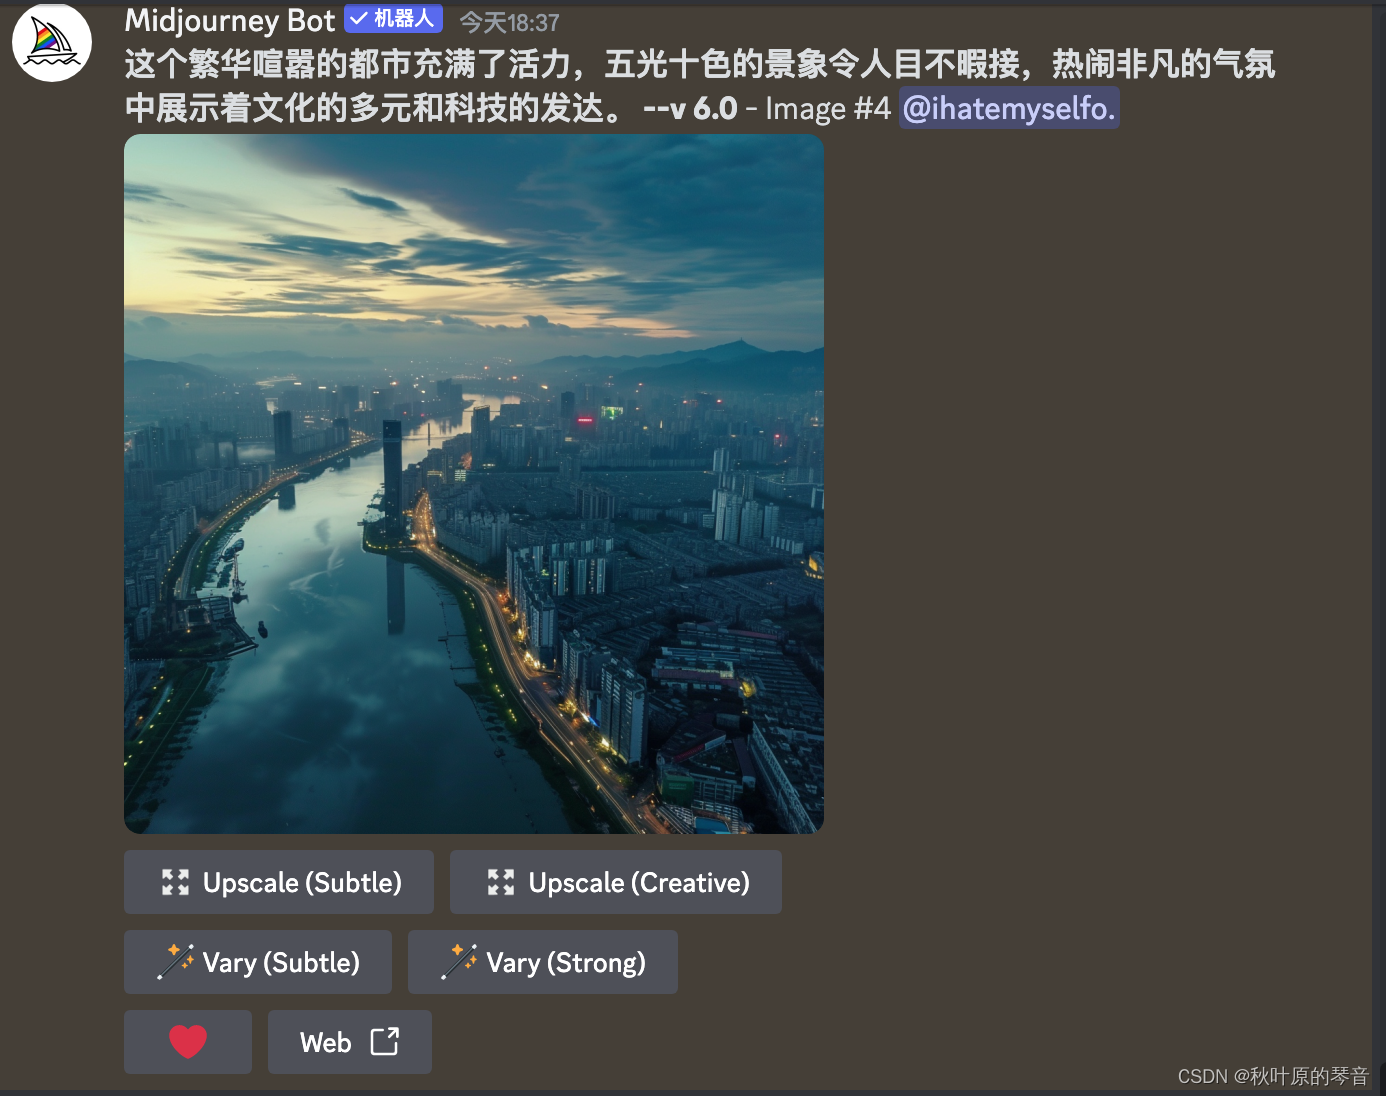The width and height of the screenshot is (1386, 1096).
Task: Click the Chinese prompt text of the message
Action: click(700, 86)
